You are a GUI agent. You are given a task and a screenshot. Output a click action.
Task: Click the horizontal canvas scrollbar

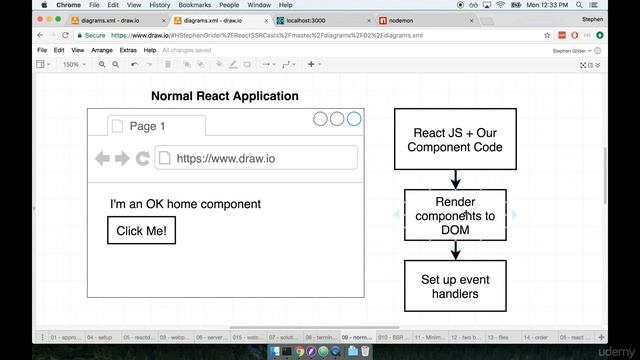[314, 327]
